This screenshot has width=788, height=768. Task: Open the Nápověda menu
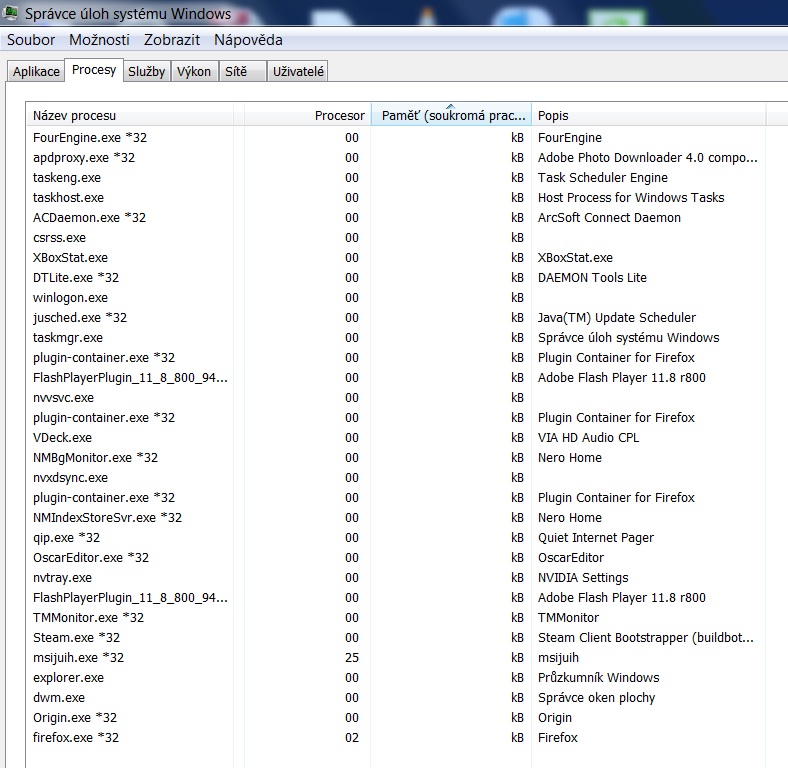[x=248, y=40]
